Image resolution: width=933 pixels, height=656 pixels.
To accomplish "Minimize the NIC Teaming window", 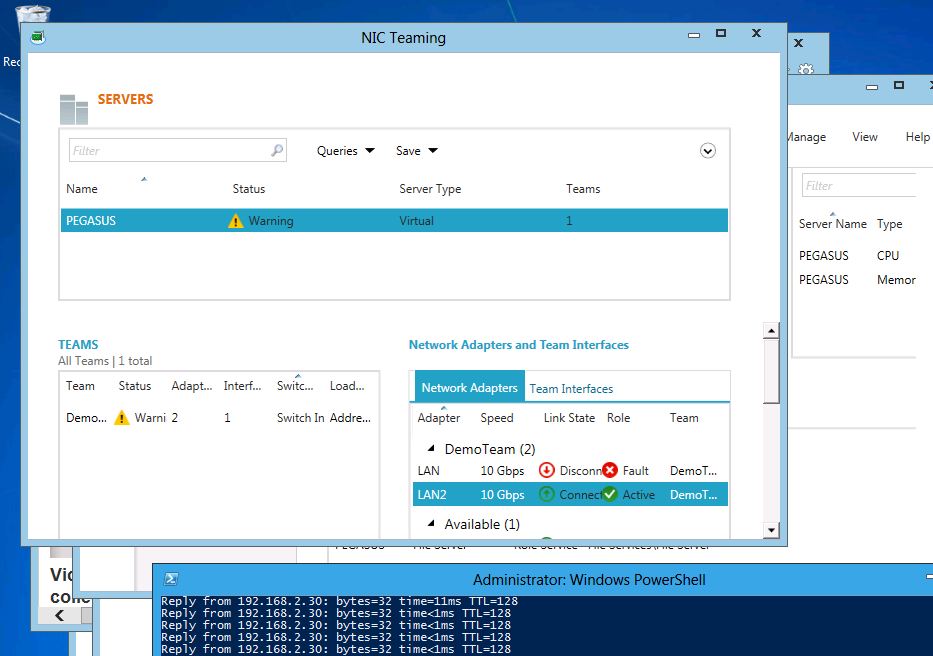I will click(693, 35).
